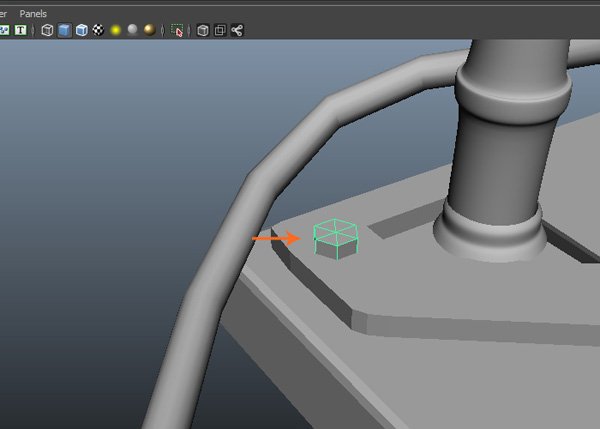Toggle Isolate Select icon
The image size is (600, 429).
(177, 30)
